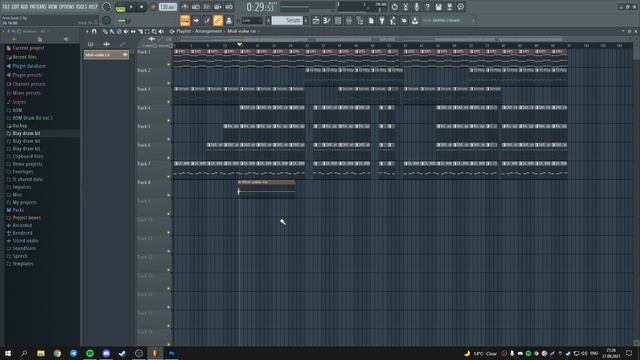This screenshot has height=360, width=640.
Task: Toggle typing keyboard to piano
Action: point(185,20)
